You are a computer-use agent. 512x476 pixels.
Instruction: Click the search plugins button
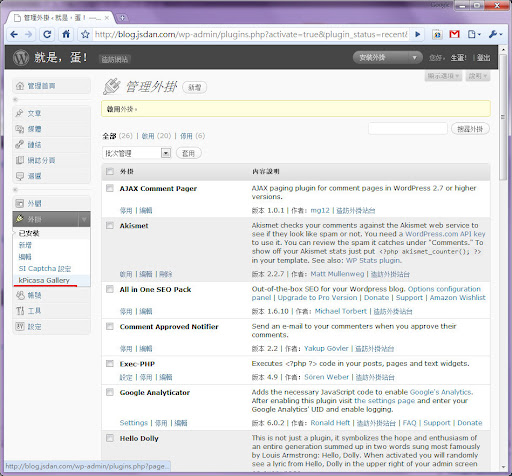(470, 129)
